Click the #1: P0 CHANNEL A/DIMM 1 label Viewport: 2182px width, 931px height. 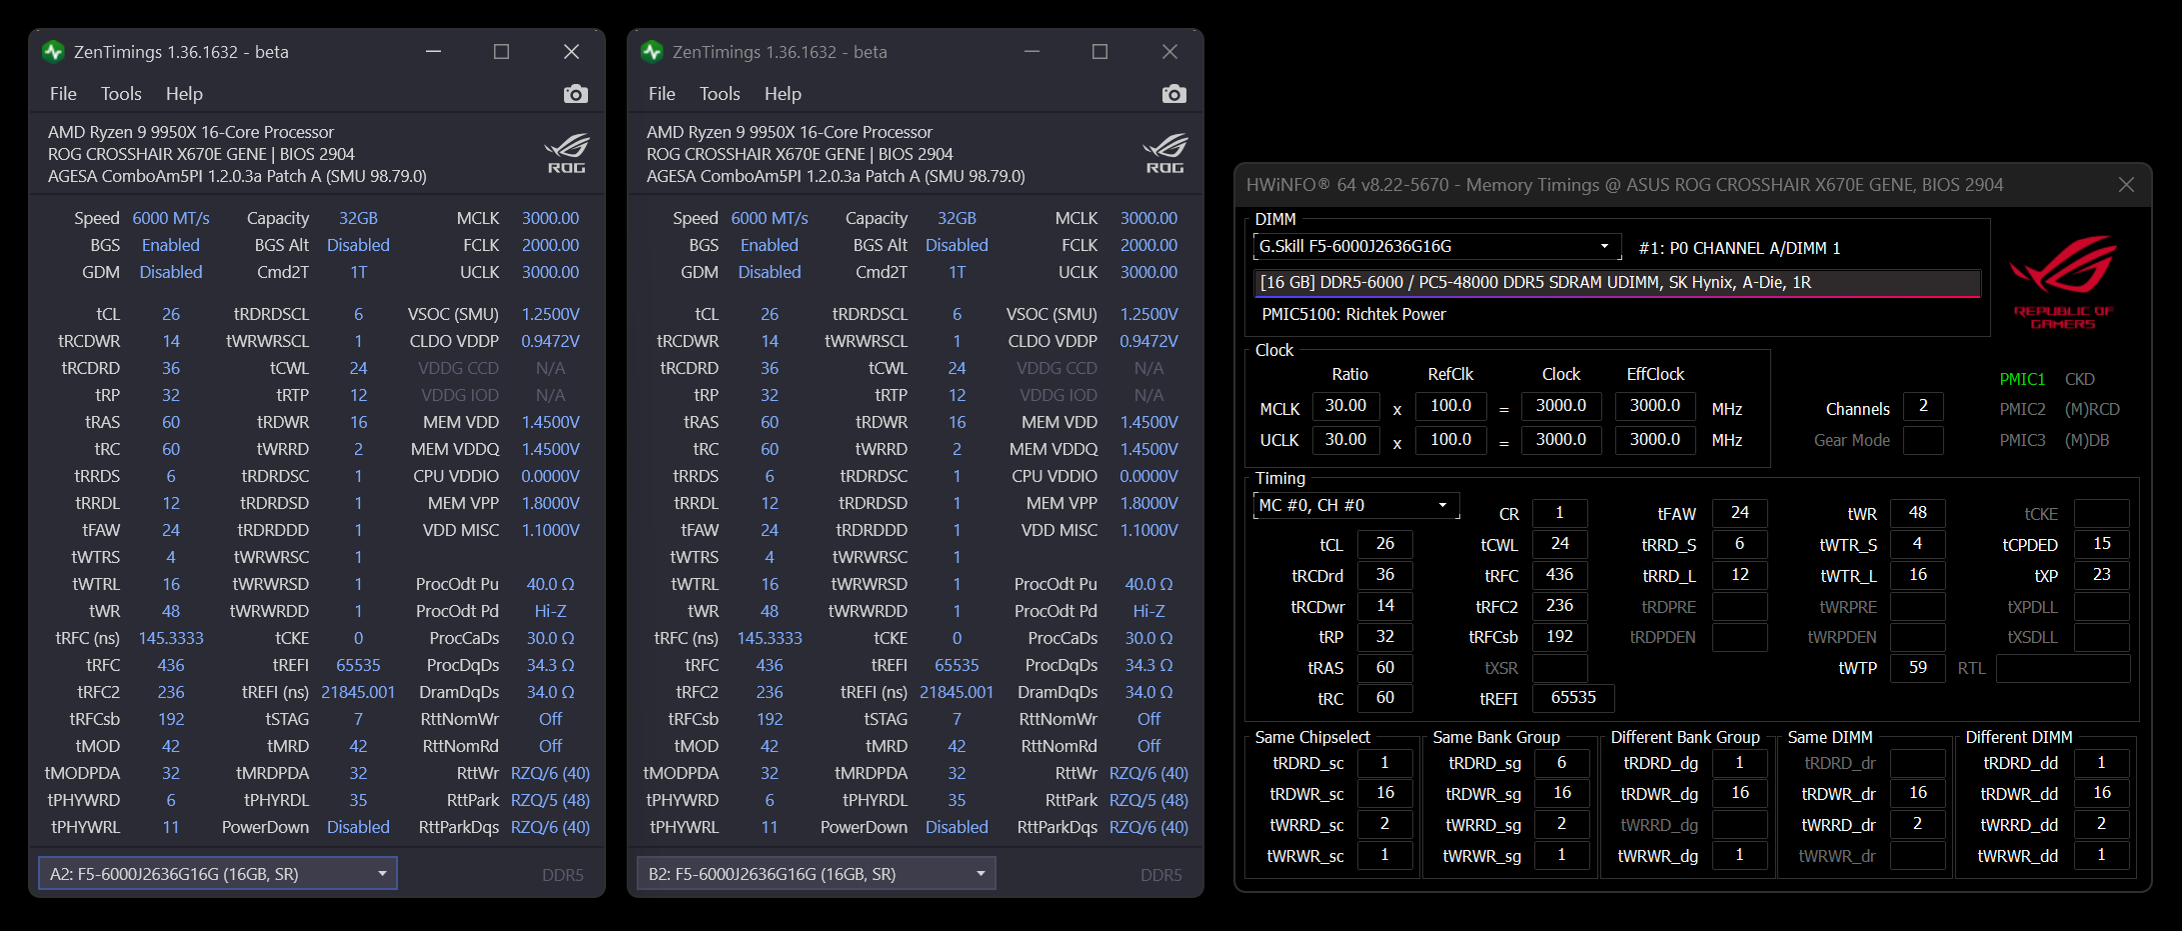point(1739,248)
